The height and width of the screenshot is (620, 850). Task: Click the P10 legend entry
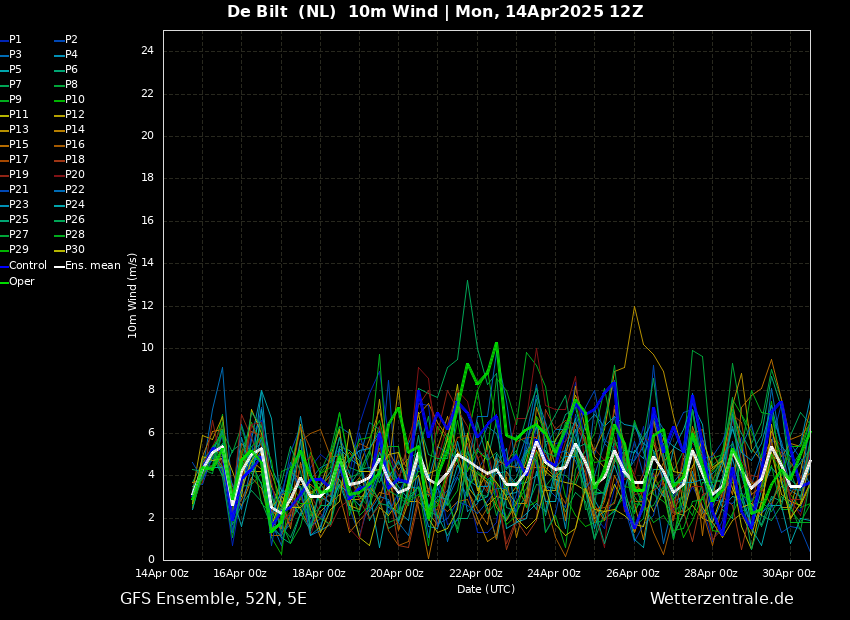pyautogui.click(x=74, y=100)
